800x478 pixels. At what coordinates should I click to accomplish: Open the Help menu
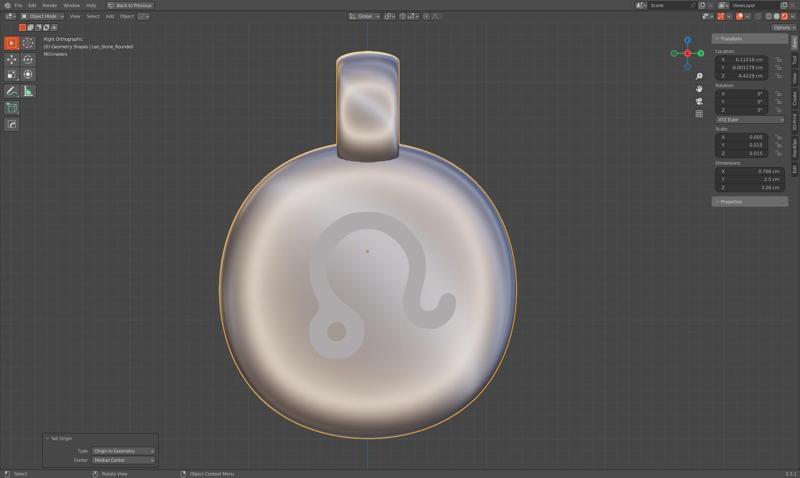coord(91,5)
